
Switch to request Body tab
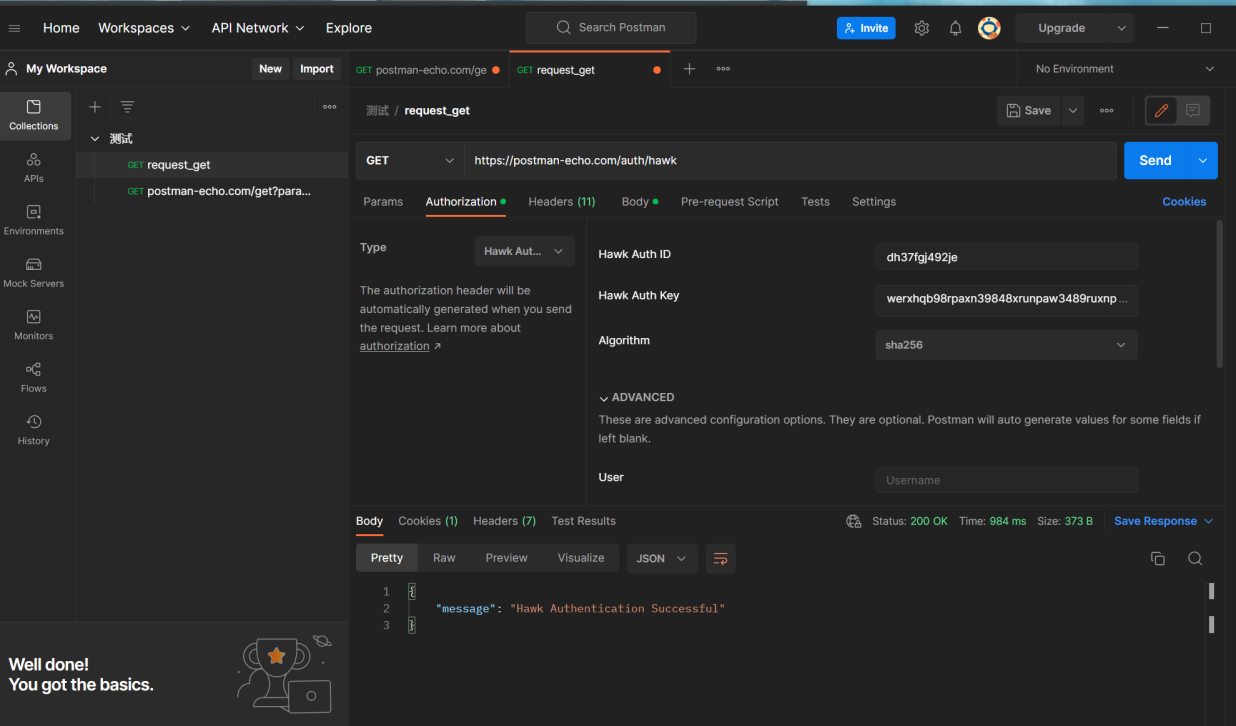coord(640,201)
